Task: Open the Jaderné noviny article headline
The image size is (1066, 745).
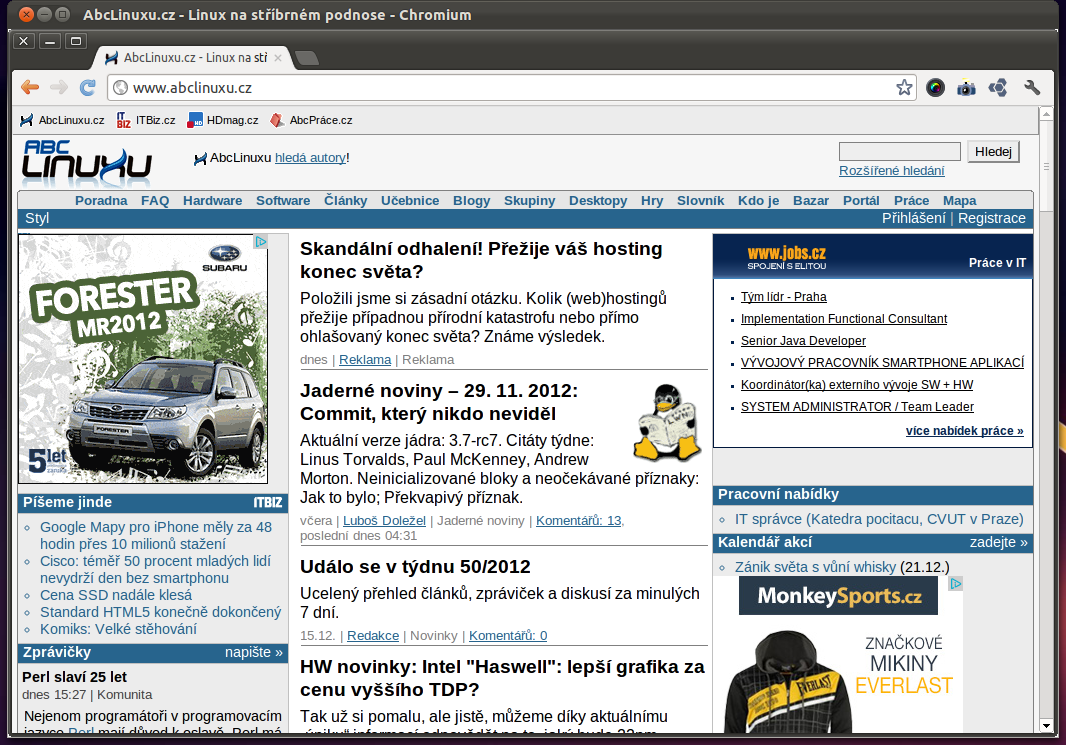Action: coord(439,402)
